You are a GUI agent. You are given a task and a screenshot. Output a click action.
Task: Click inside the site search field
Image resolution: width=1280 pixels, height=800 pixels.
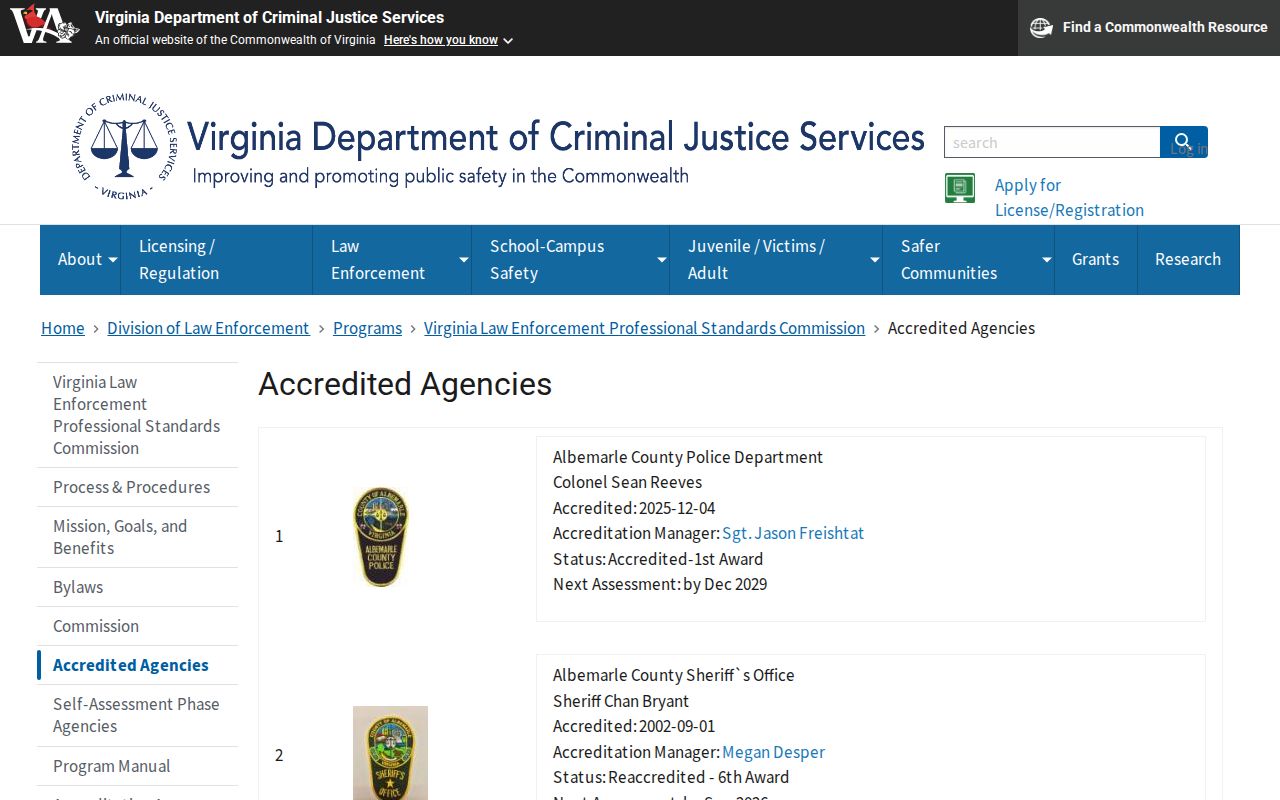(1052, 142)
